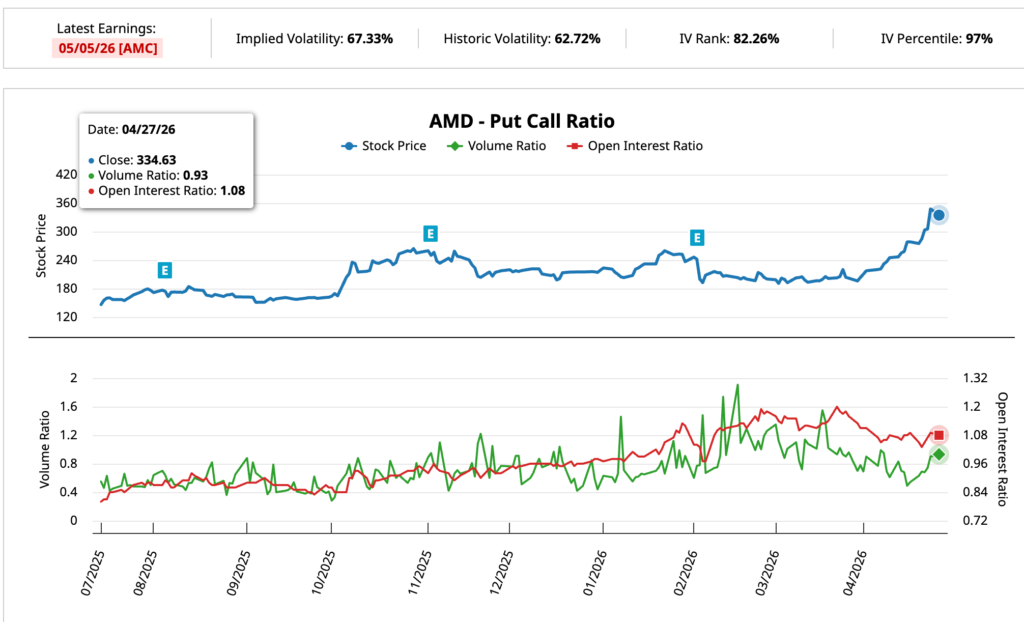Viewport: 1024px width, 622px height.
Task: Click the earnings marker near 02/2026
Action: (697, 238)
